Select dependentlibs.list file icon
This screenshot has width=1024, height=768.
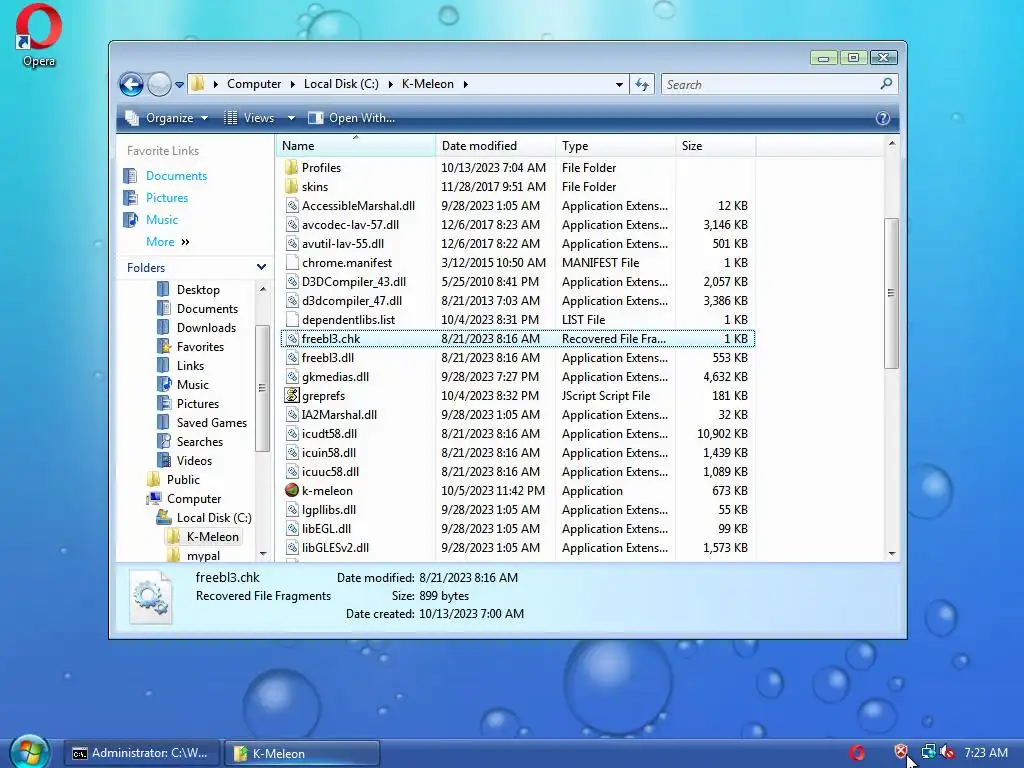292,319
